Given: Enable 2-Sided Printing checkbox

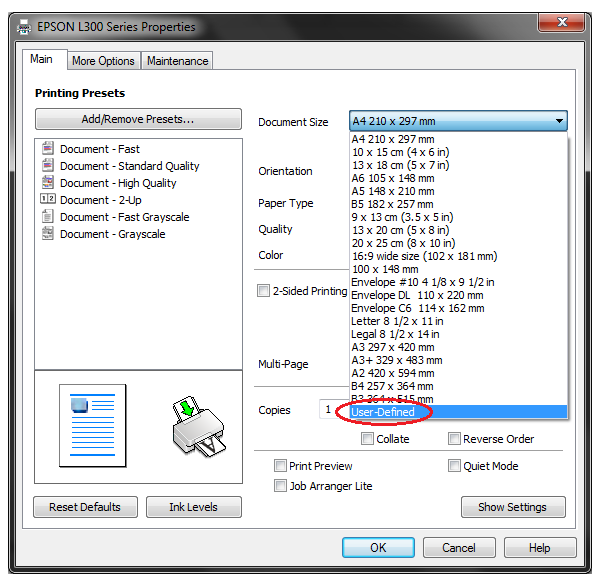Looking at the screenshot, I should click(x=263, y=291).
